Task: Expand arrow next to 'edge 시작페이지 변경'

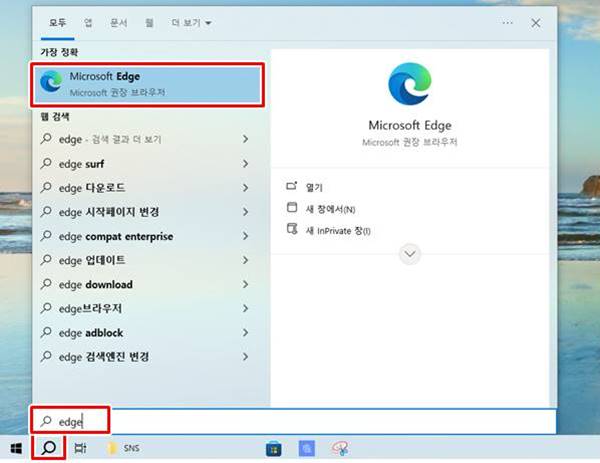Action: [x=245, y=212]
